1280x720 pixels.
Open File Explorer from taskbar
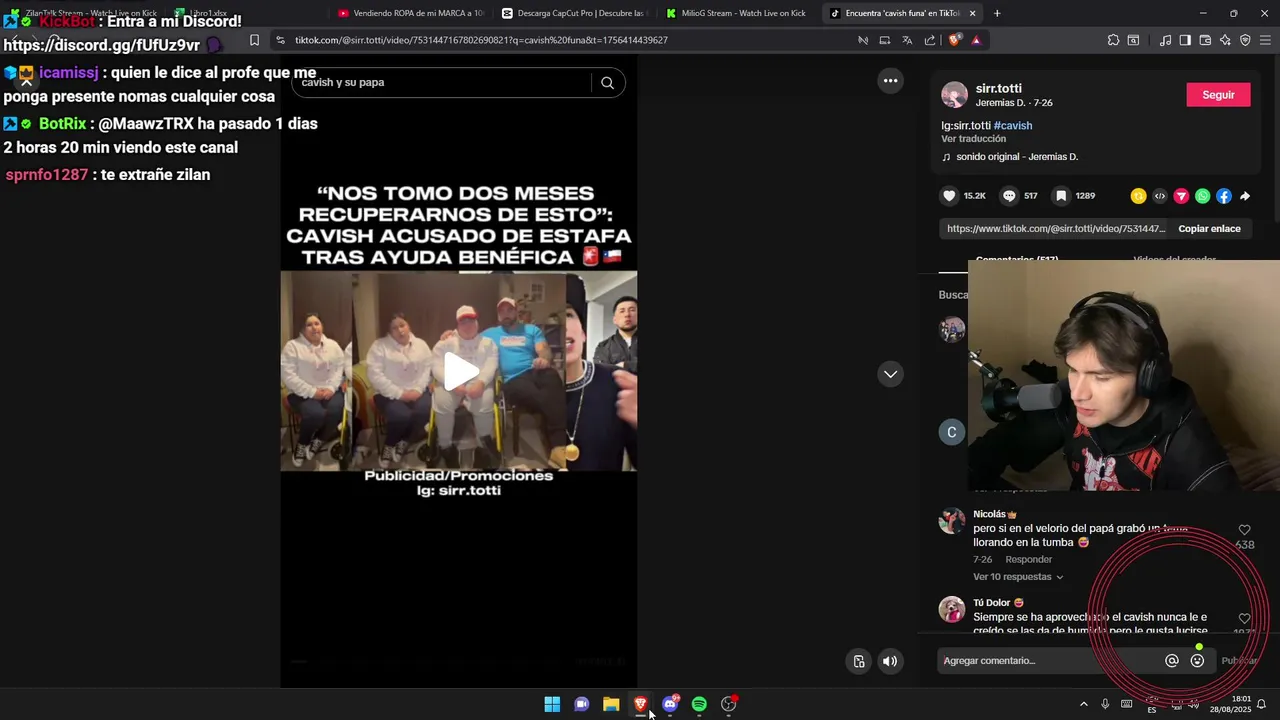611,704
